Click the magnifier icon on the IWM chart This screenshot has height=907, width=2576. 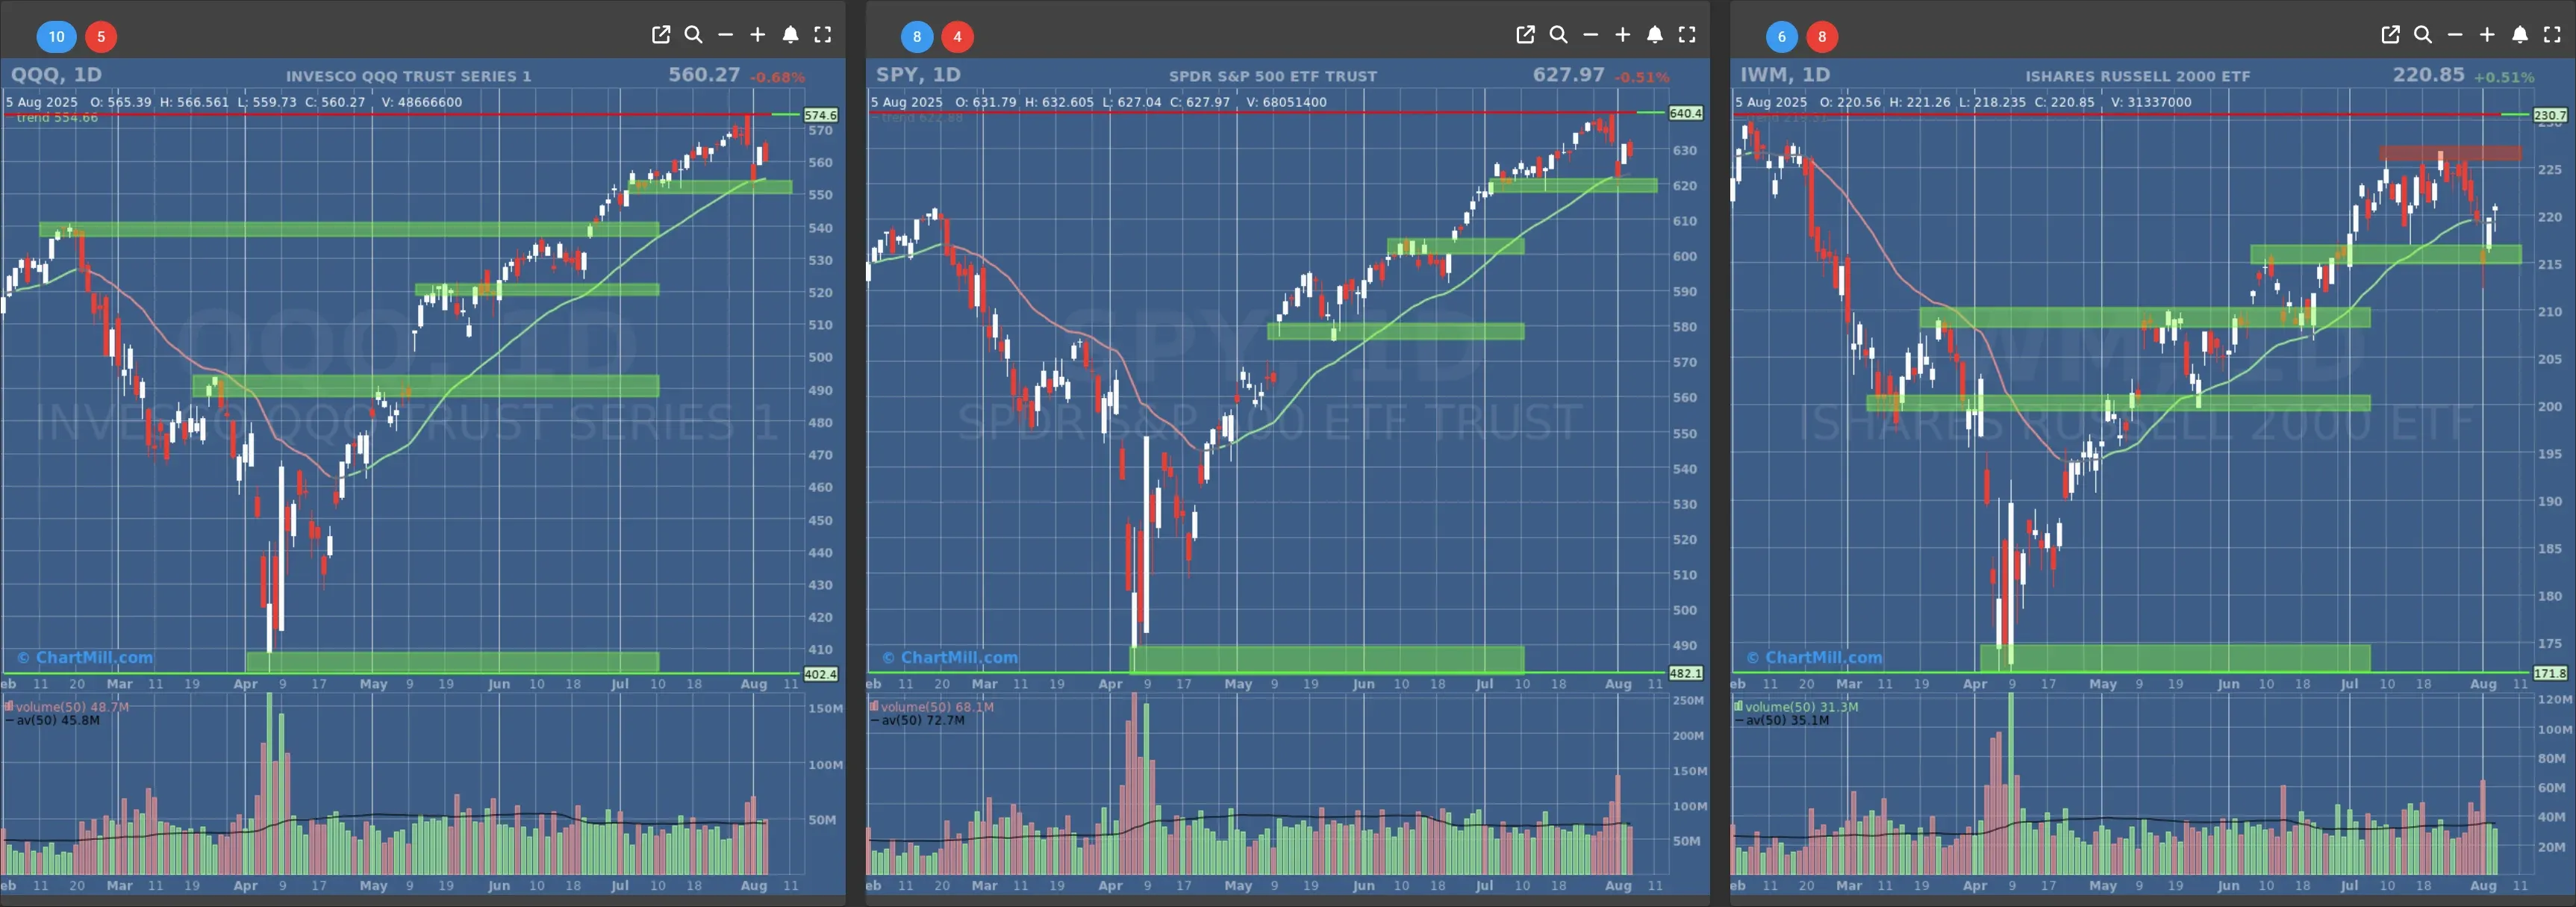tap(2423, 35)
